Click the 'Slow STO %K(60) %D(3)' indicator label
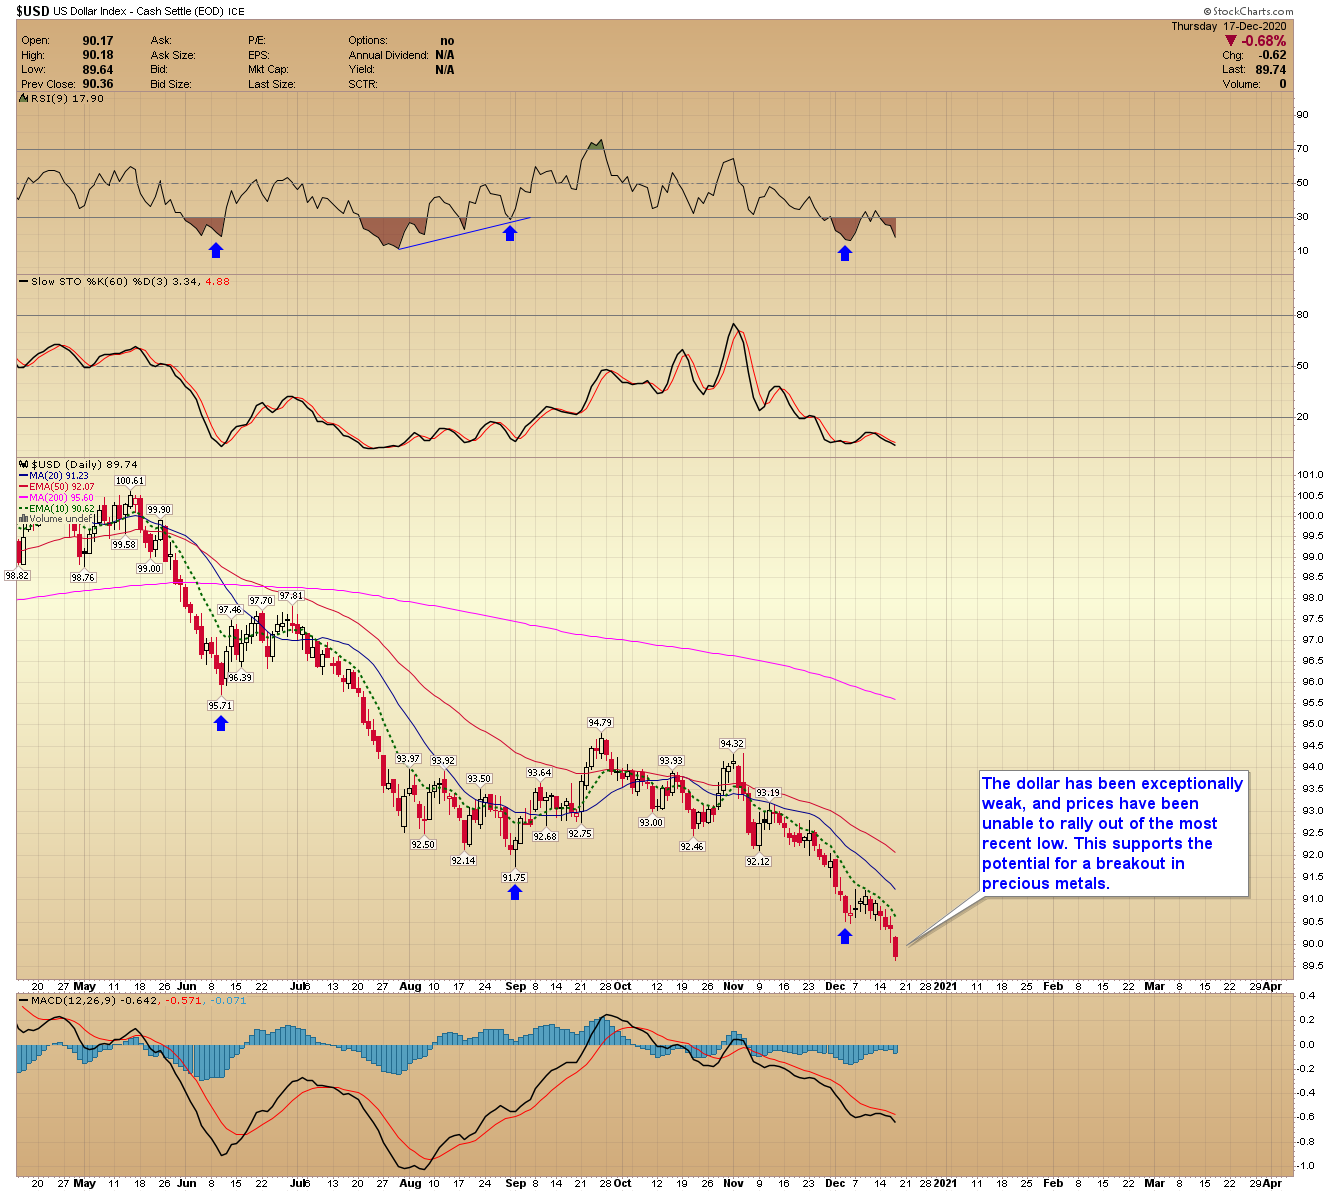Screen dimensions: 1340x1192 tap(100, 281)
